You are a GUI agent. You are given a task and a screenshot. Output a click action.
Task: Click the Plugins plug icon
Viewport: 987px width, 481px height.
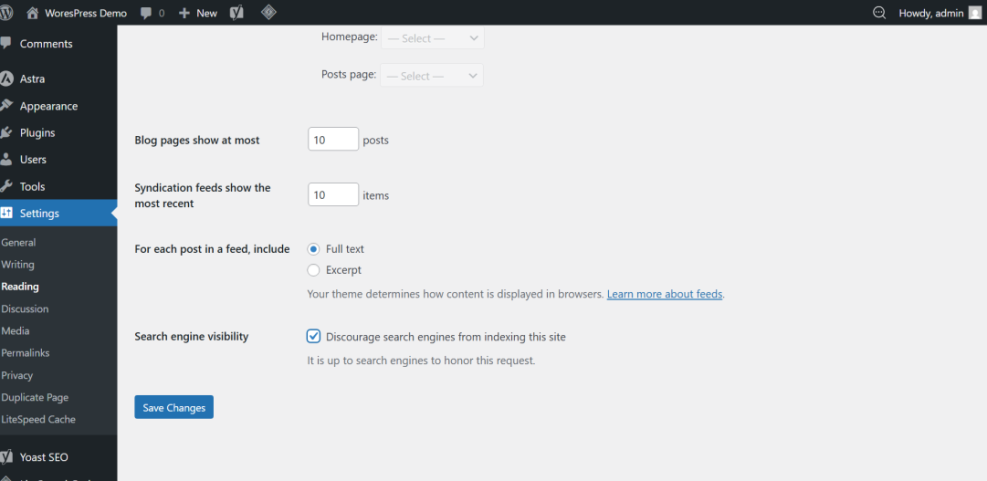(x=6, y=133)
